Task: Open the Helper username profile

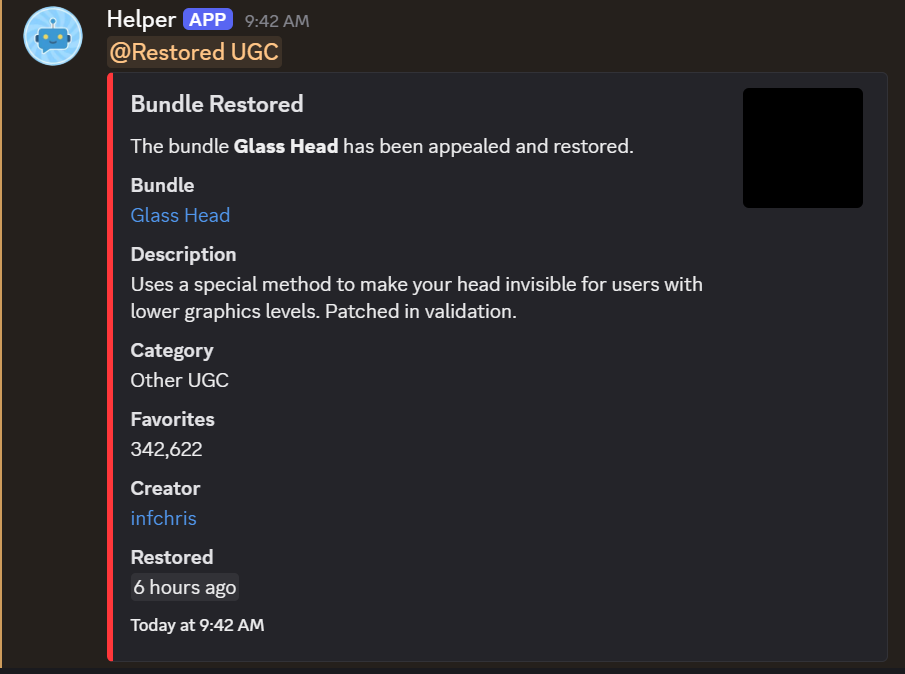Action: (x=141, y=20)
